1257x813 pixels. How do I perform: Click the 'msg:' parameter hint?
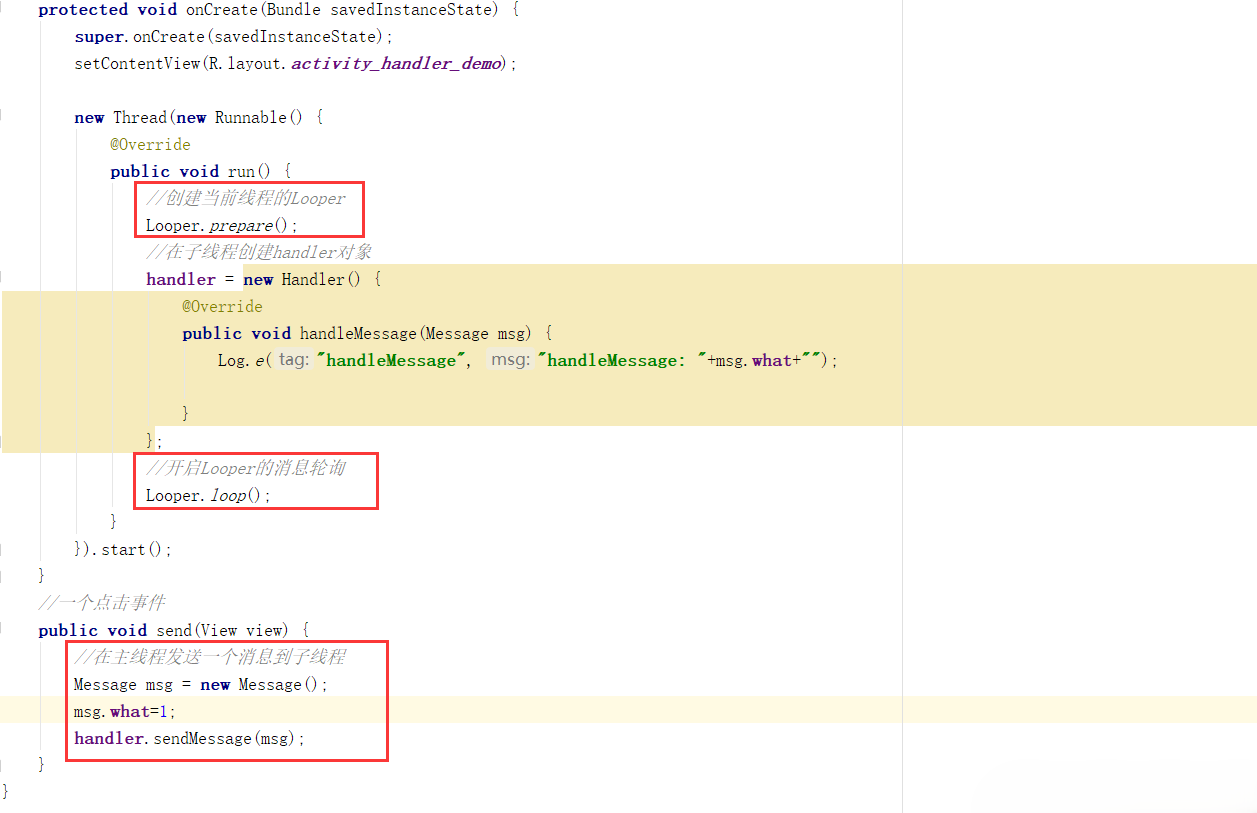pos(509,360)
